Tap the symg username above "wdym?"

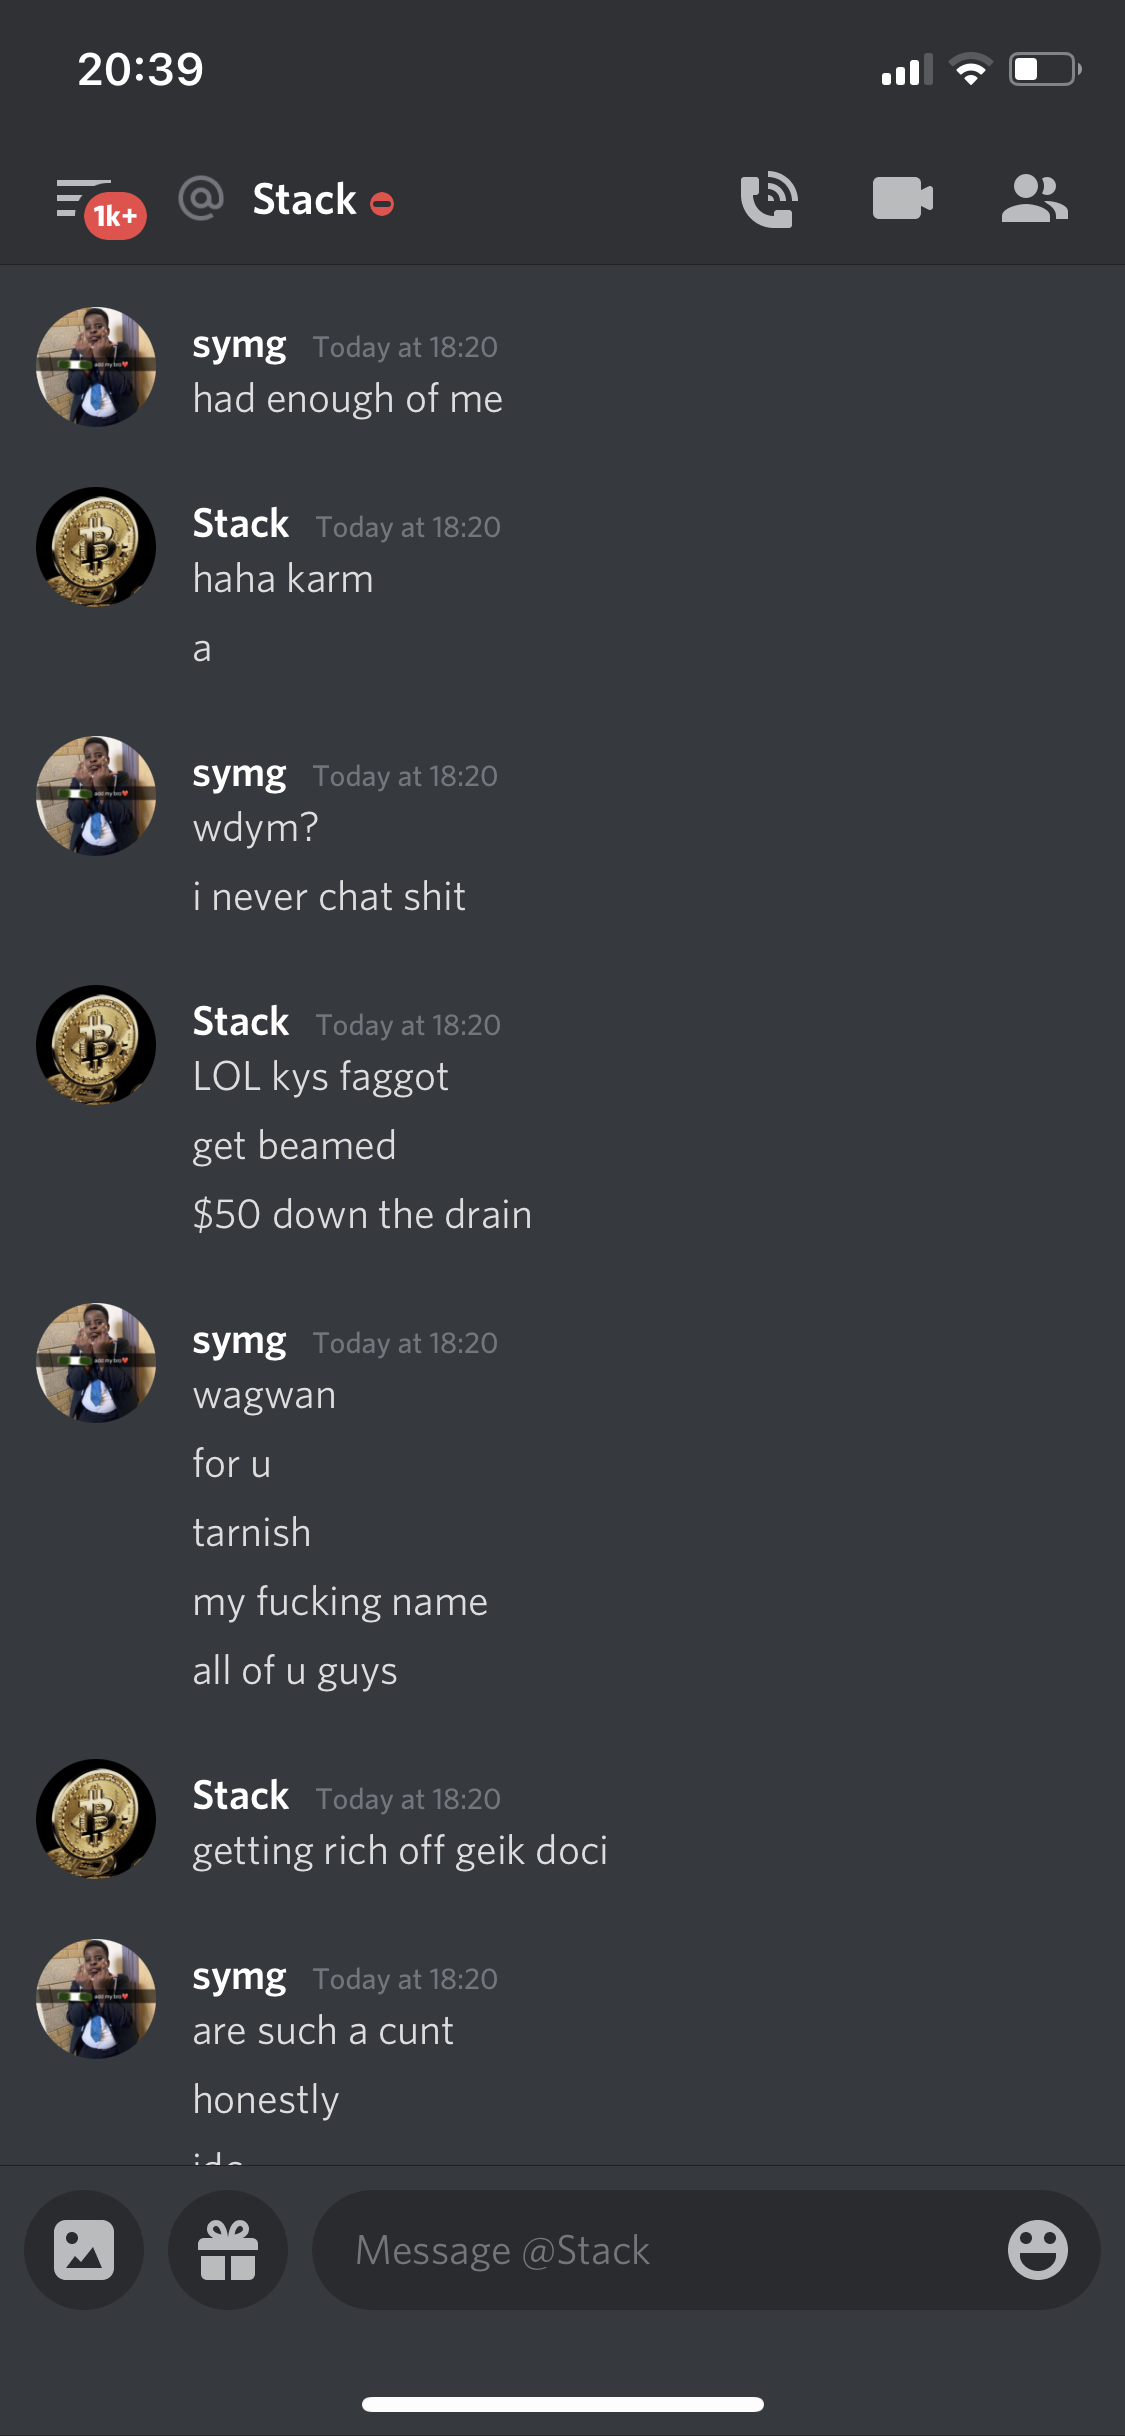(240, 775)
